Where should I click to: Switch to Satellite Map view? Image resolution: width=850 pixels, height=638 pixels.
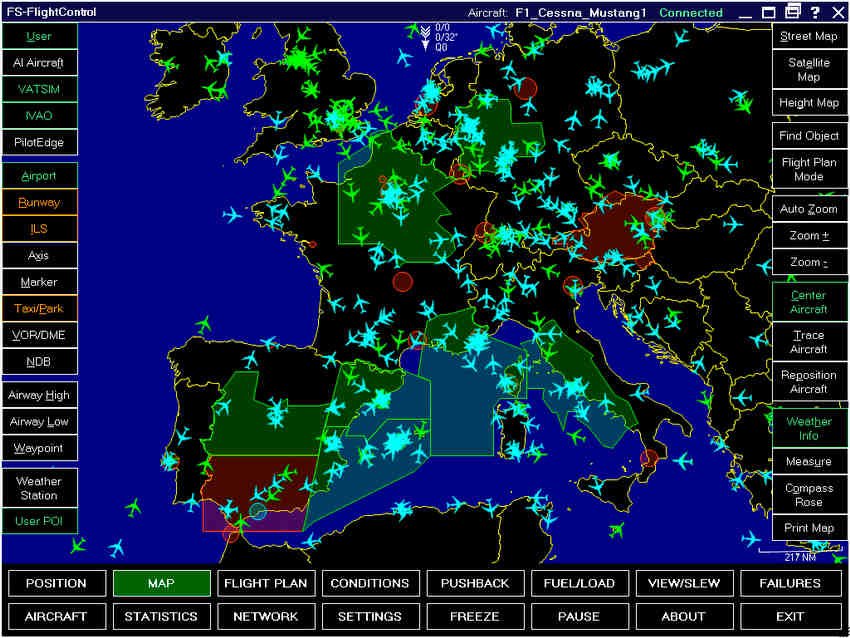(x=808, y=69)
